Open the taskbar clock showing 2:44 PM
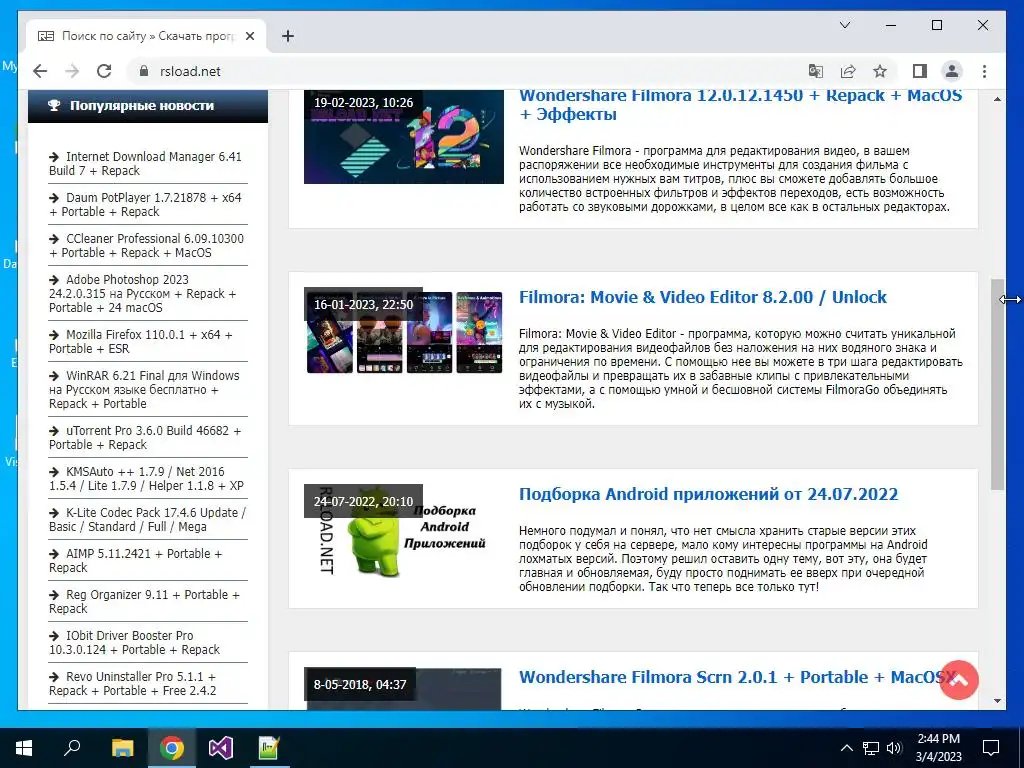This screenshot has height=768, width=1024. (938, 748)
